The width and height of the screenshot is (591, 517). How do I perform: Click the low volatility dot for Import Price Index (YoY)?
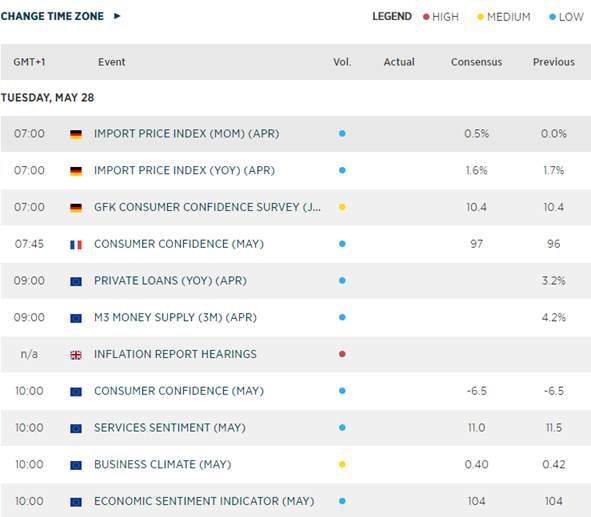[342, 170]
